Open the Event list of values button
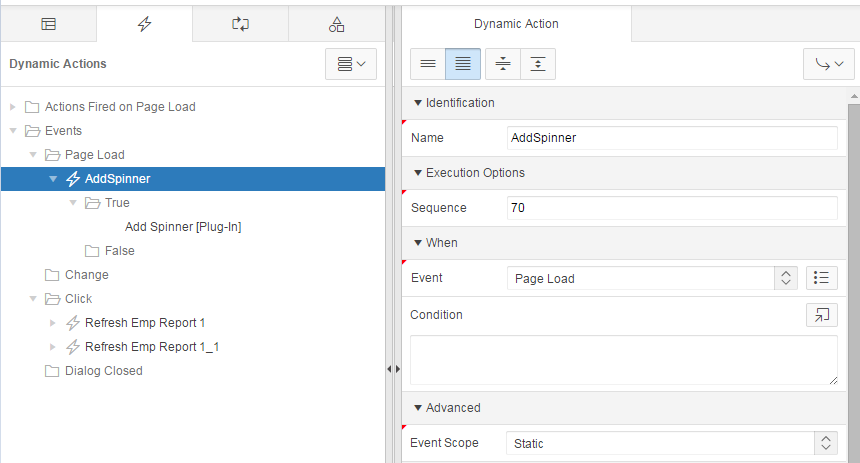 tap(822, 278)
